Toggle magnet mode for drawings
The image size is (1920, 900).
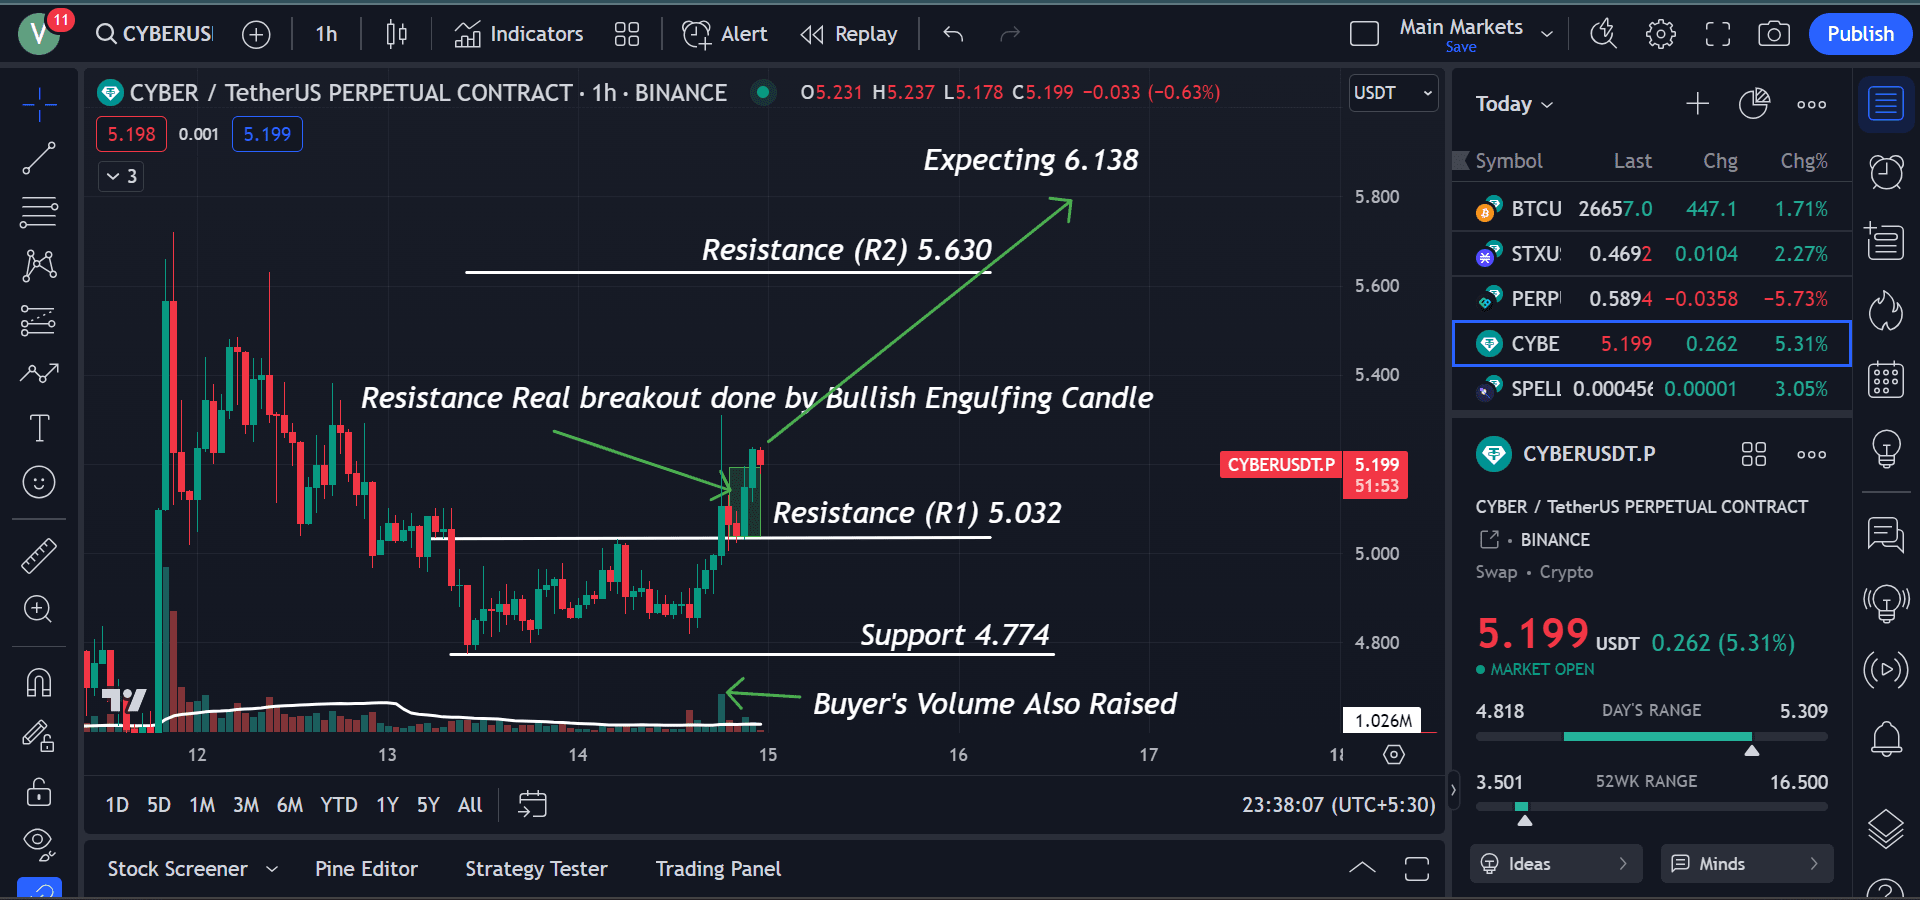(39, 683)
